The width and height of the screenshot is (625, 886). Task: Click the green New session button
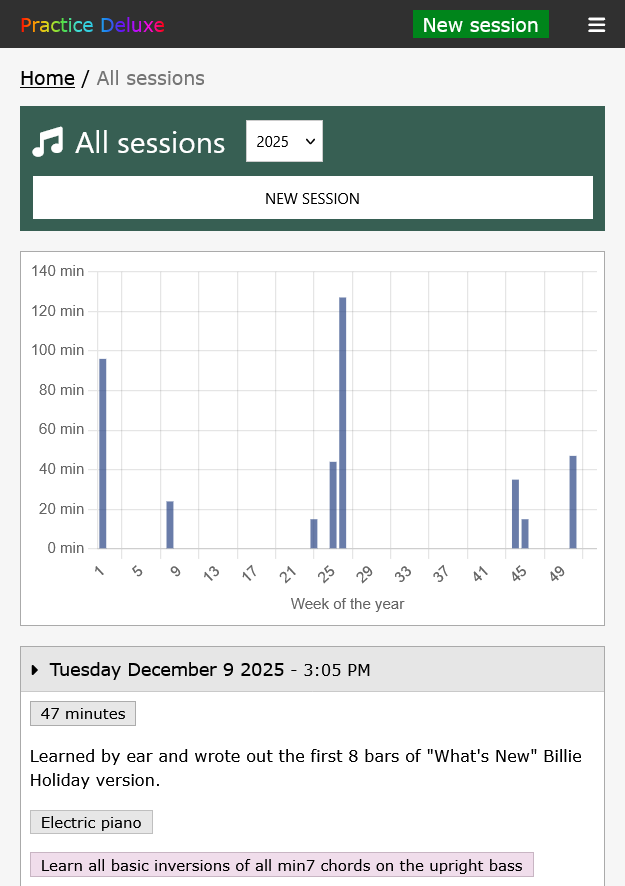(x=480, y=25)
